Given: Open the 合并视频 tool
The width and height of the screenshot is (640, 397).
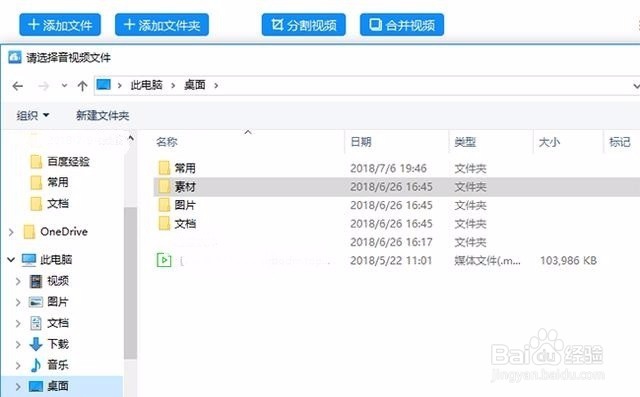Looking at the screenshot, I should point(402,25).
